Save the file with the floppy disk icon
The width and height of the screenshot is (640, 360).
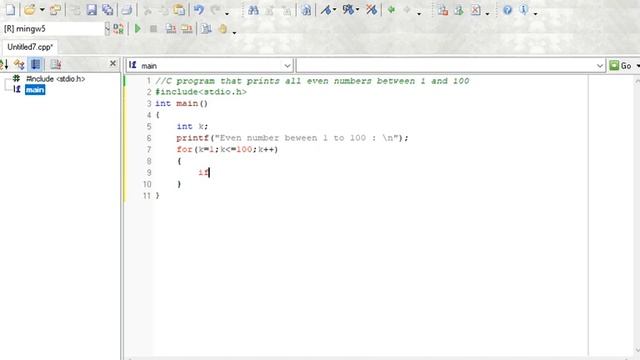[91, 9]
